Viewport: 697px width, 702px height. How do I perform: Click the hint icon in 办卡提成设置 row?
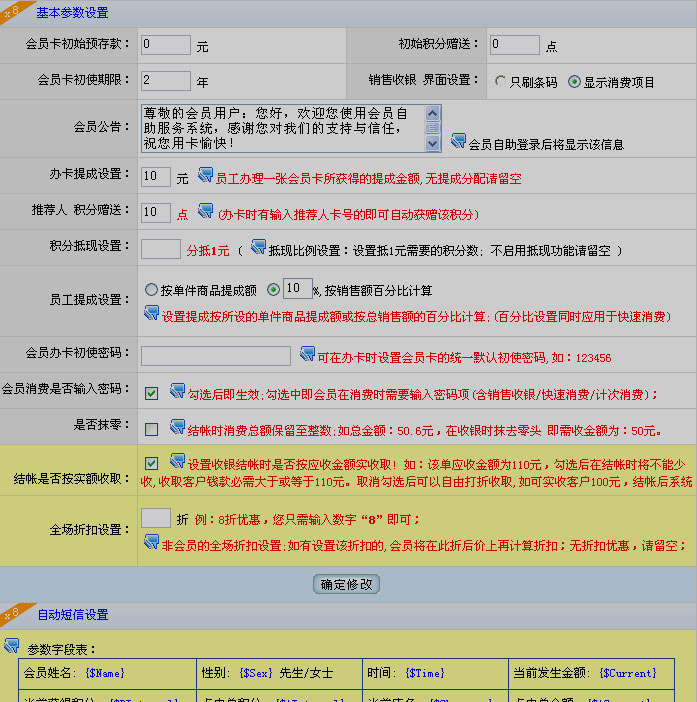click(x=205, y=175)
